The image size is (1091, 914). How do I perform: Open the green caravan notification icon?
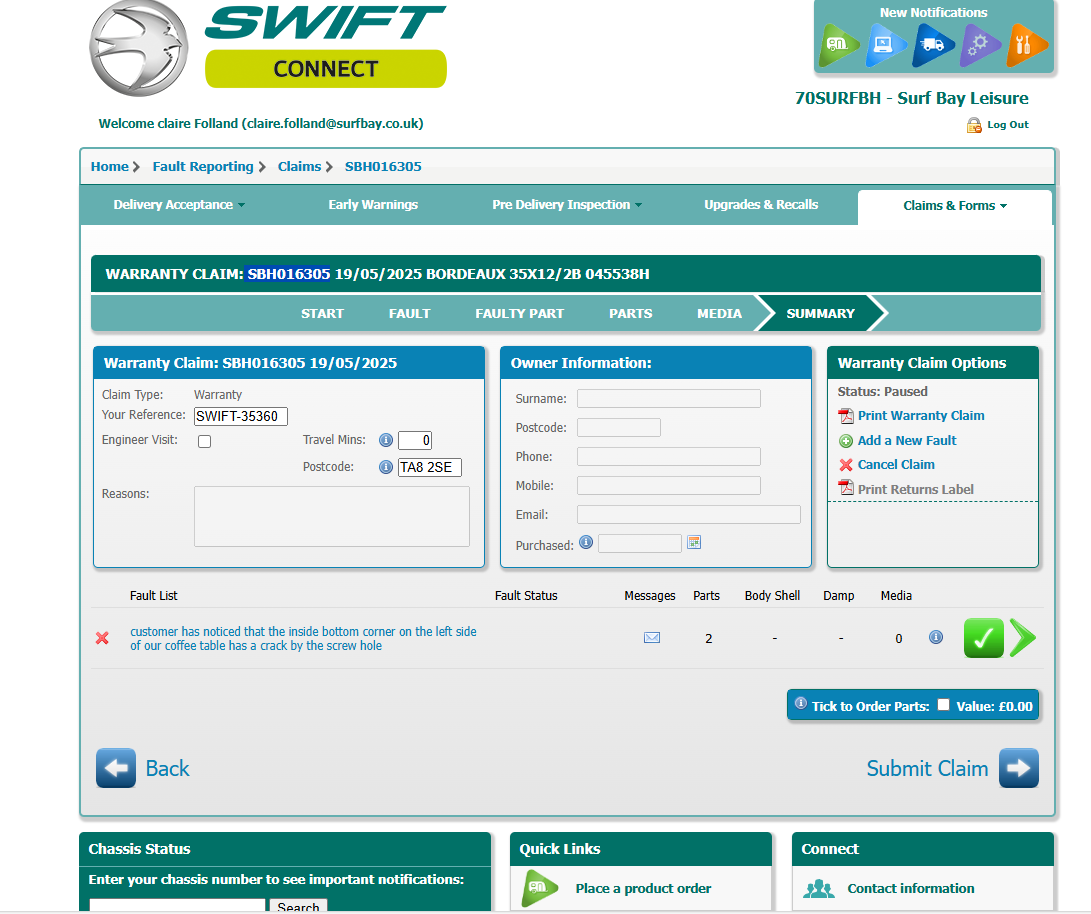tap(839, 45)
